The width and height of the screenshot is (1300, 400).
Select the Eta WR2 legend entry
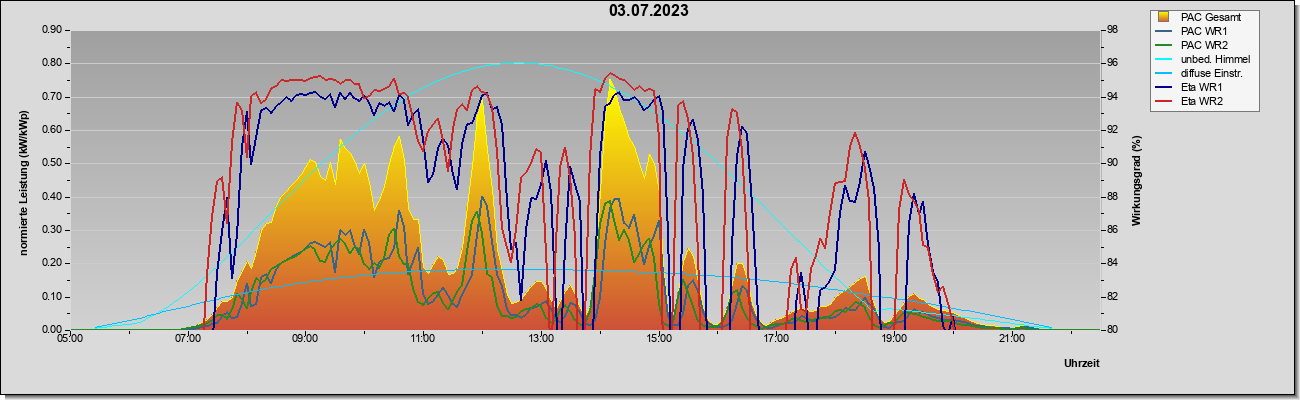(x=1201, y=101)
